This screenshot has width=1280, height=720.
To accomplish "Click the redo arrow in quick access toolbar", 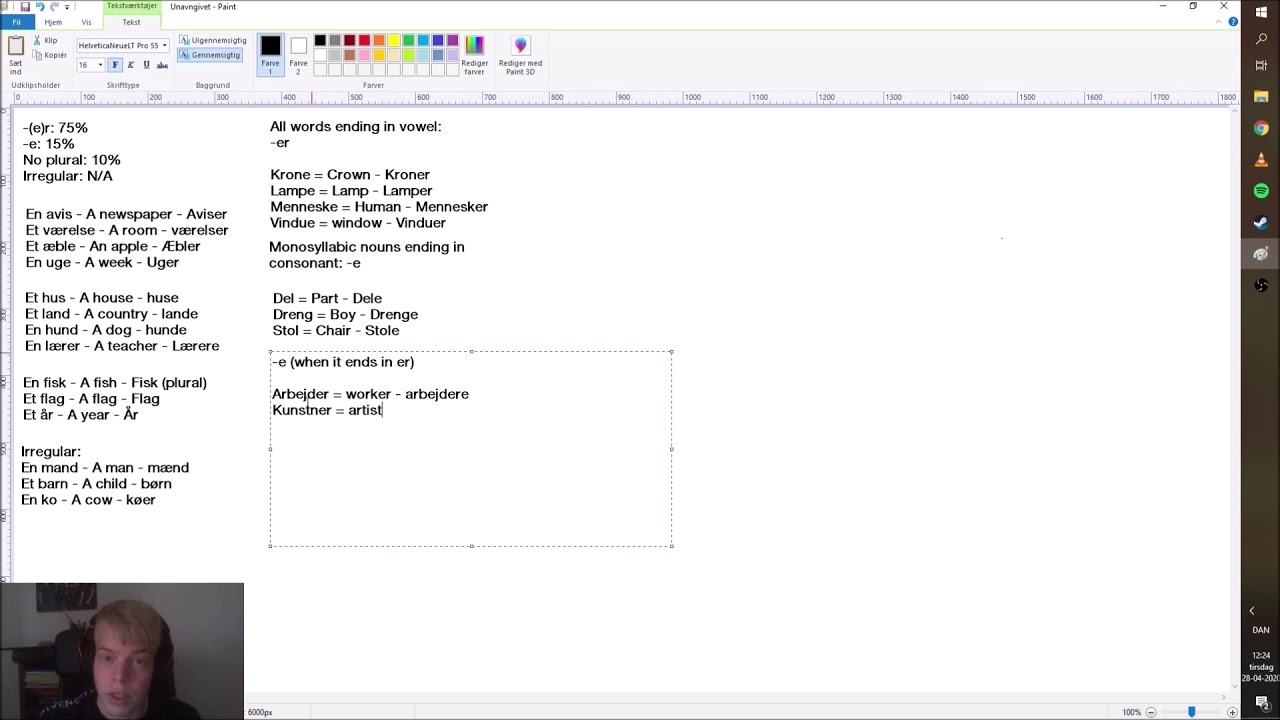I will tap(54, 6).
